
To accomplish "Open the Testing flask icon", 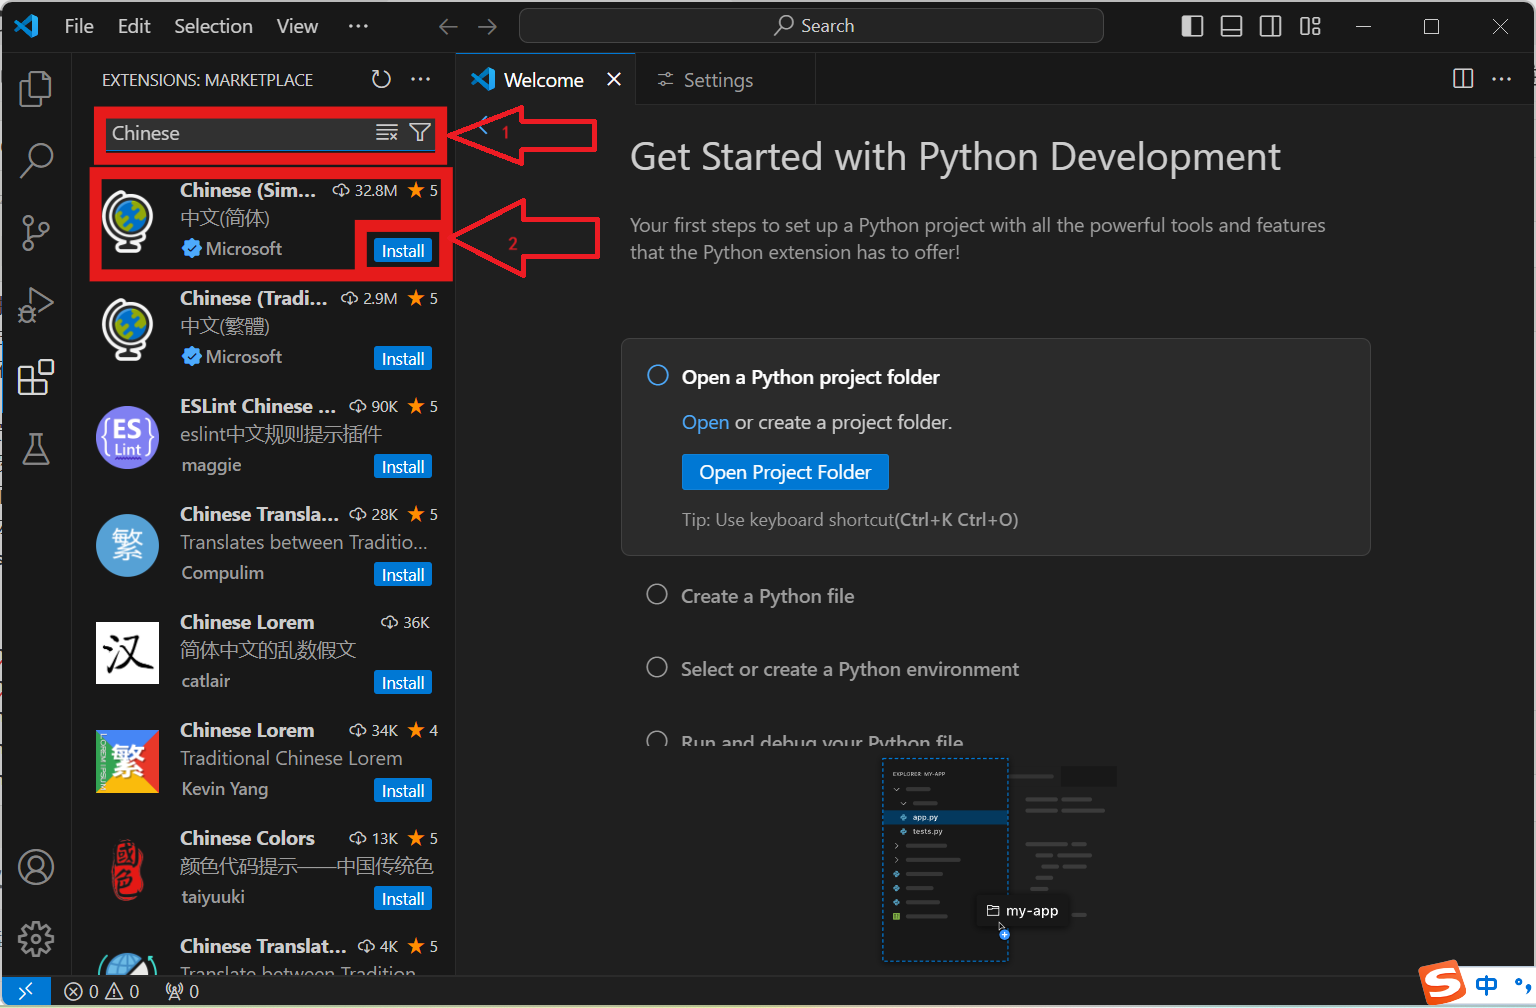I will pyautogui.click(x=36, y=449).
